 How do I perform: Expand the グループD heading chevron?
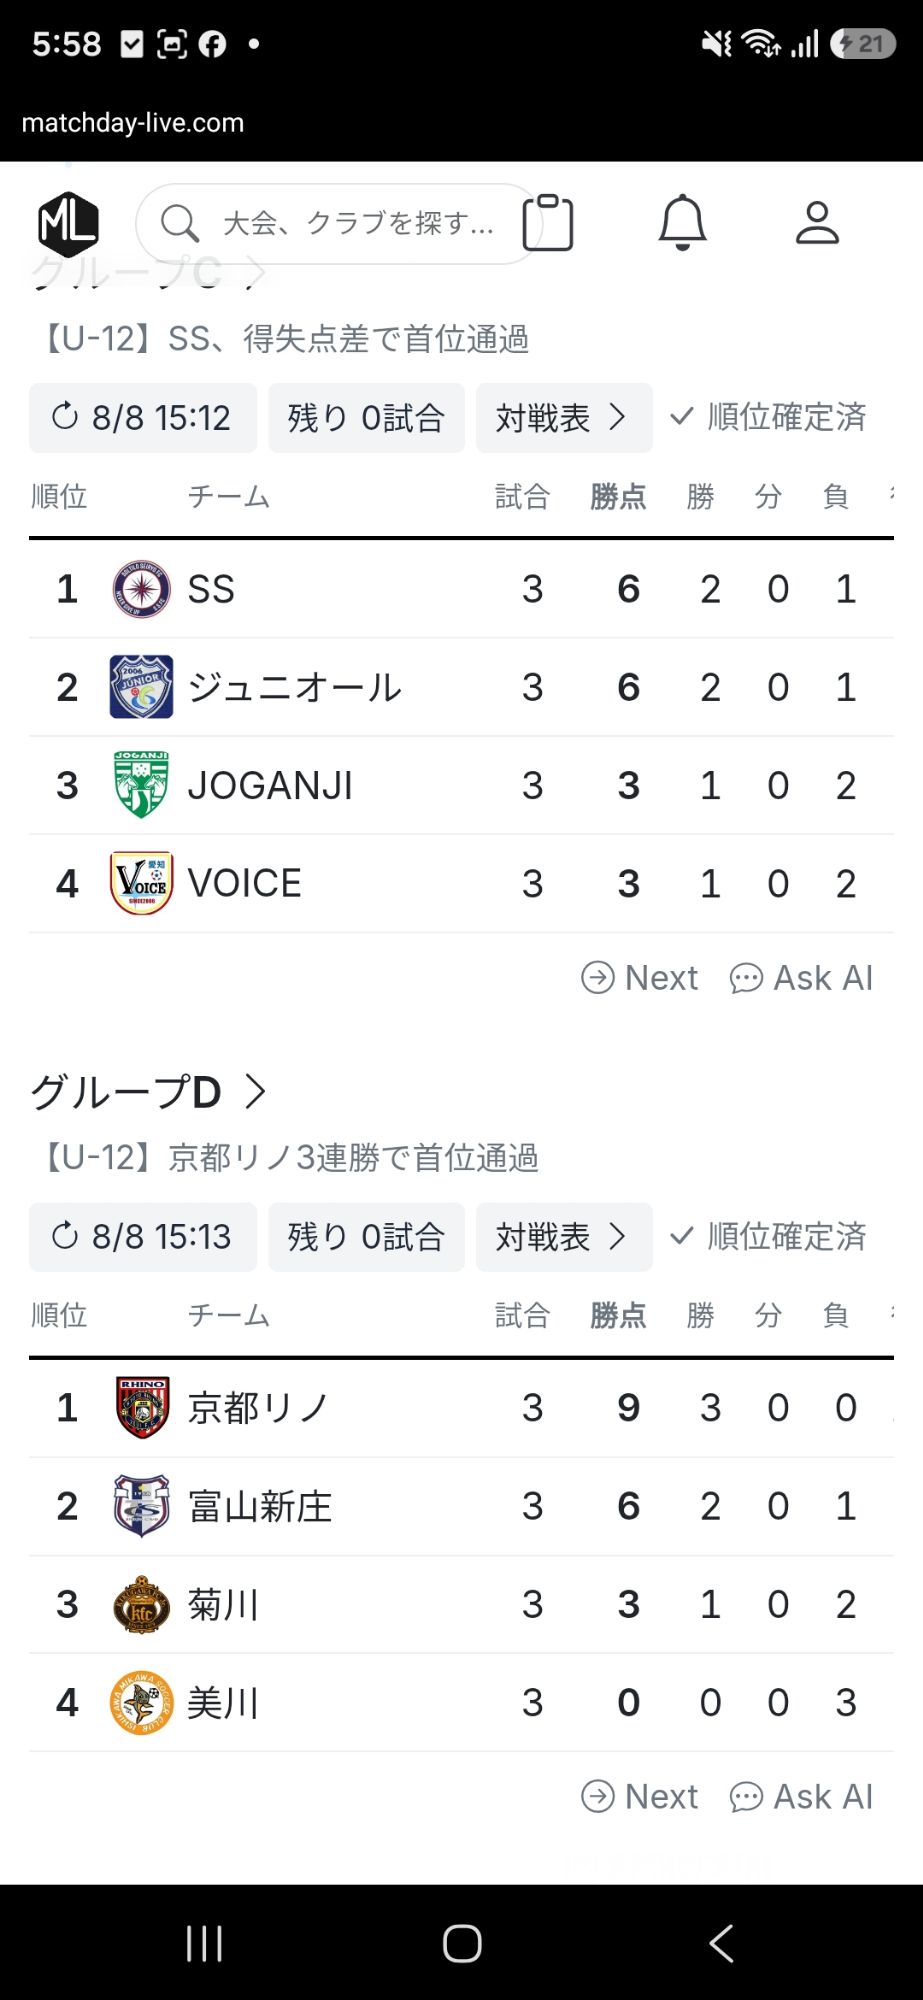pos(256,1092)
